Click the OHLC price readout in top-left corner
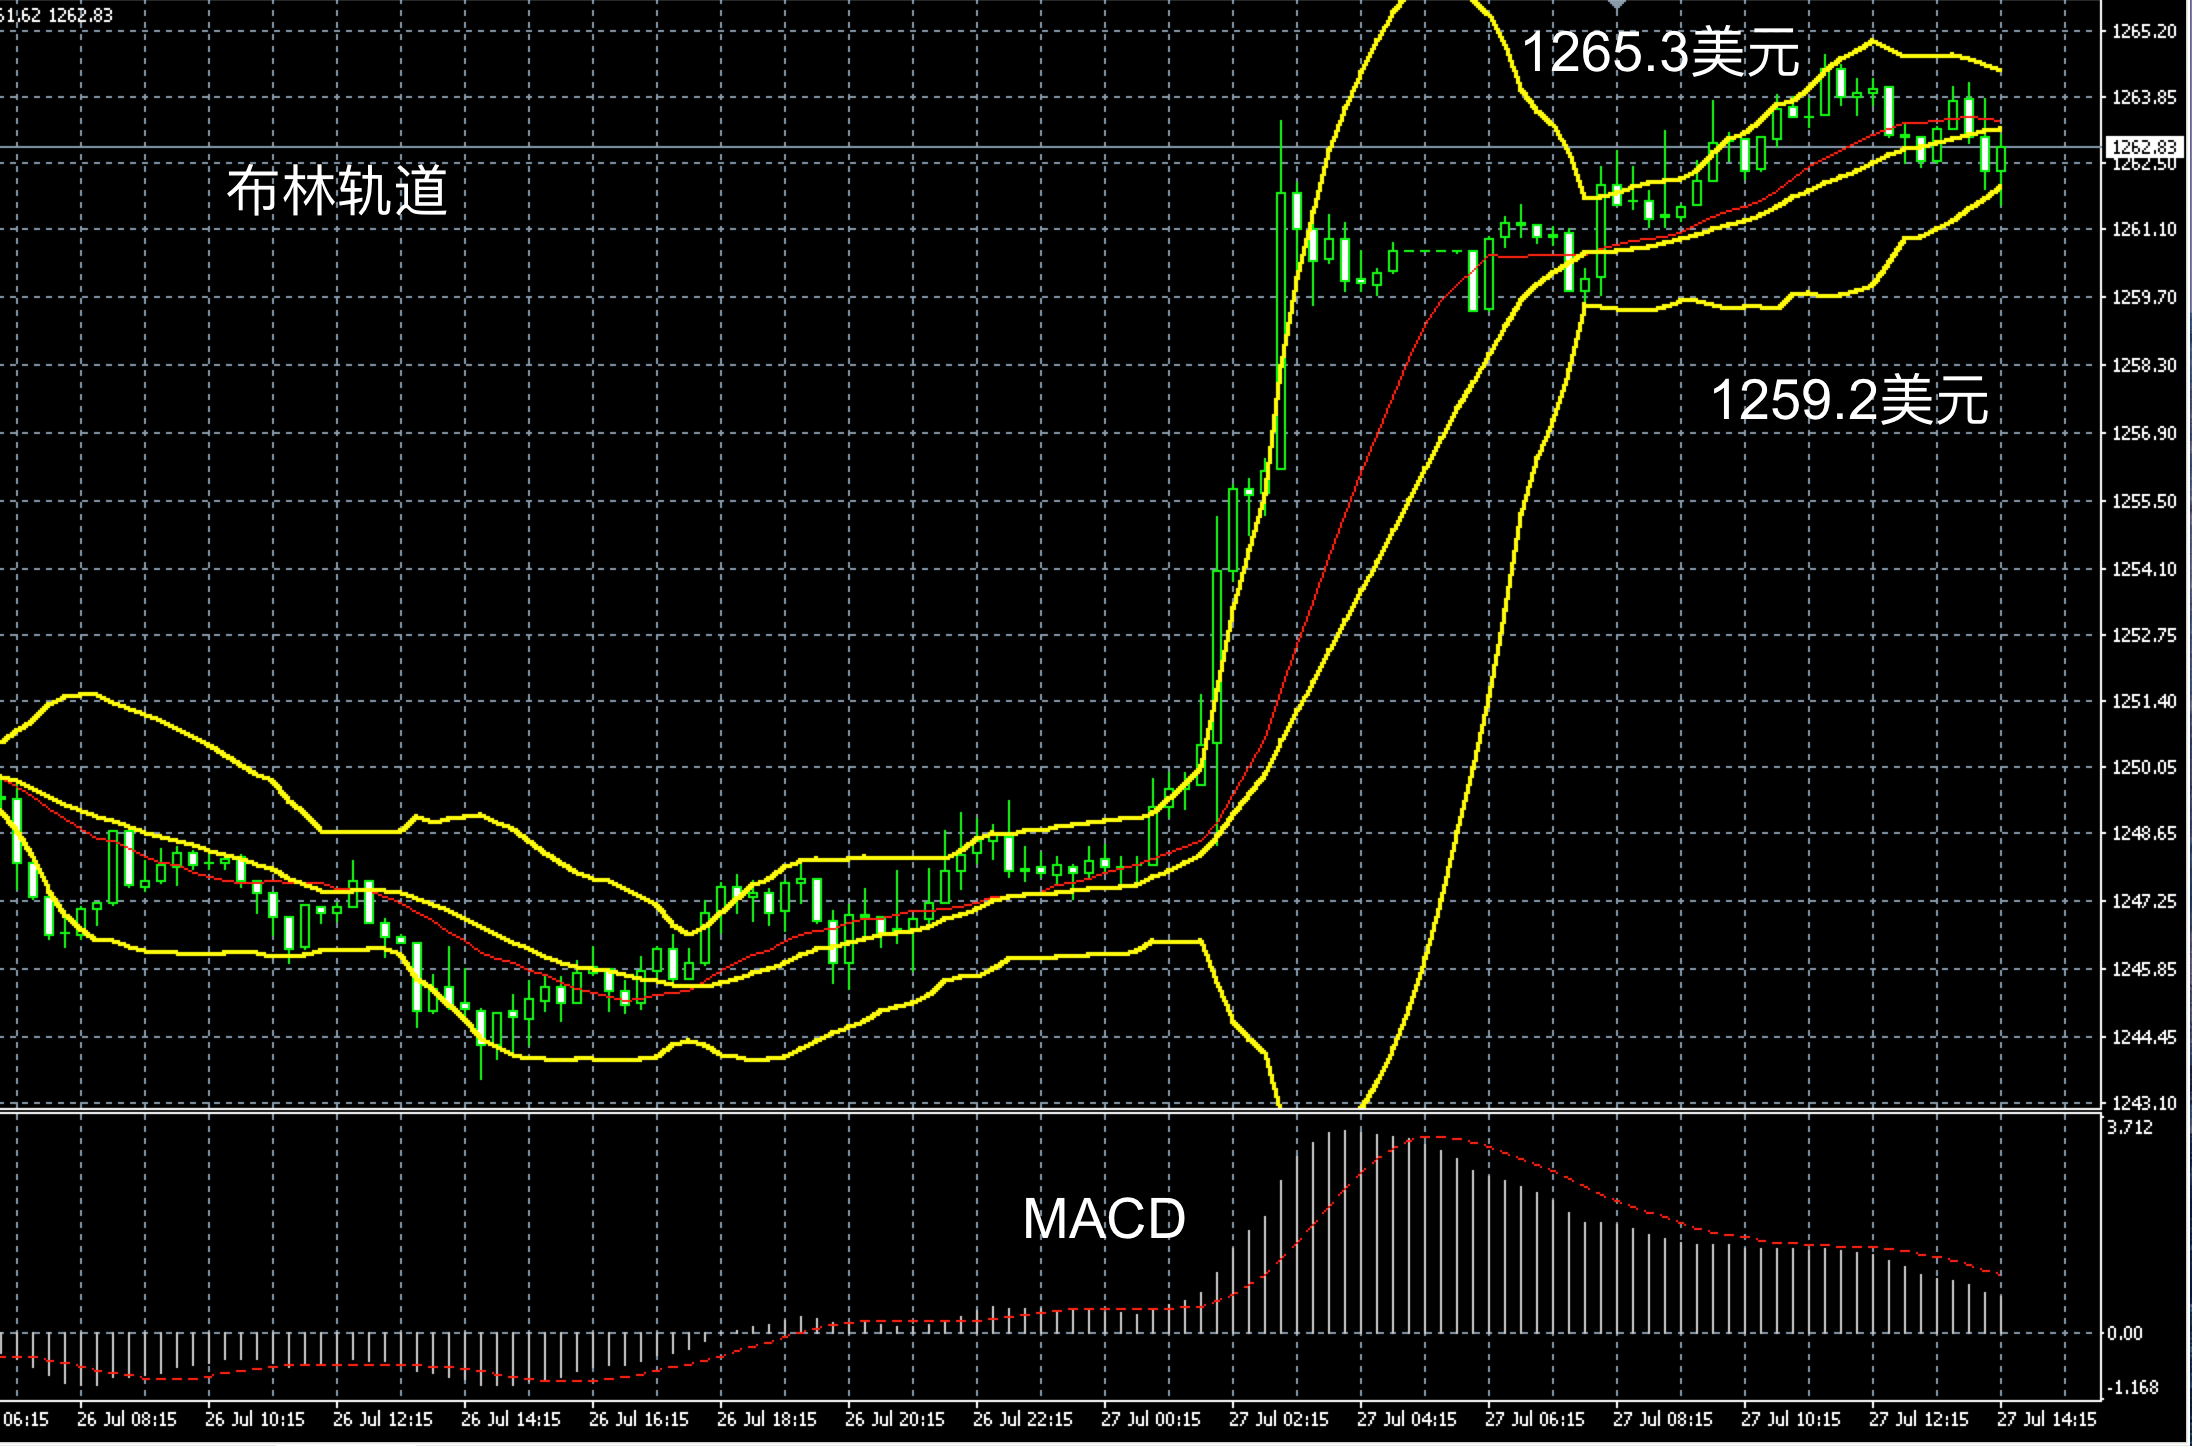 tap(57, 15)
